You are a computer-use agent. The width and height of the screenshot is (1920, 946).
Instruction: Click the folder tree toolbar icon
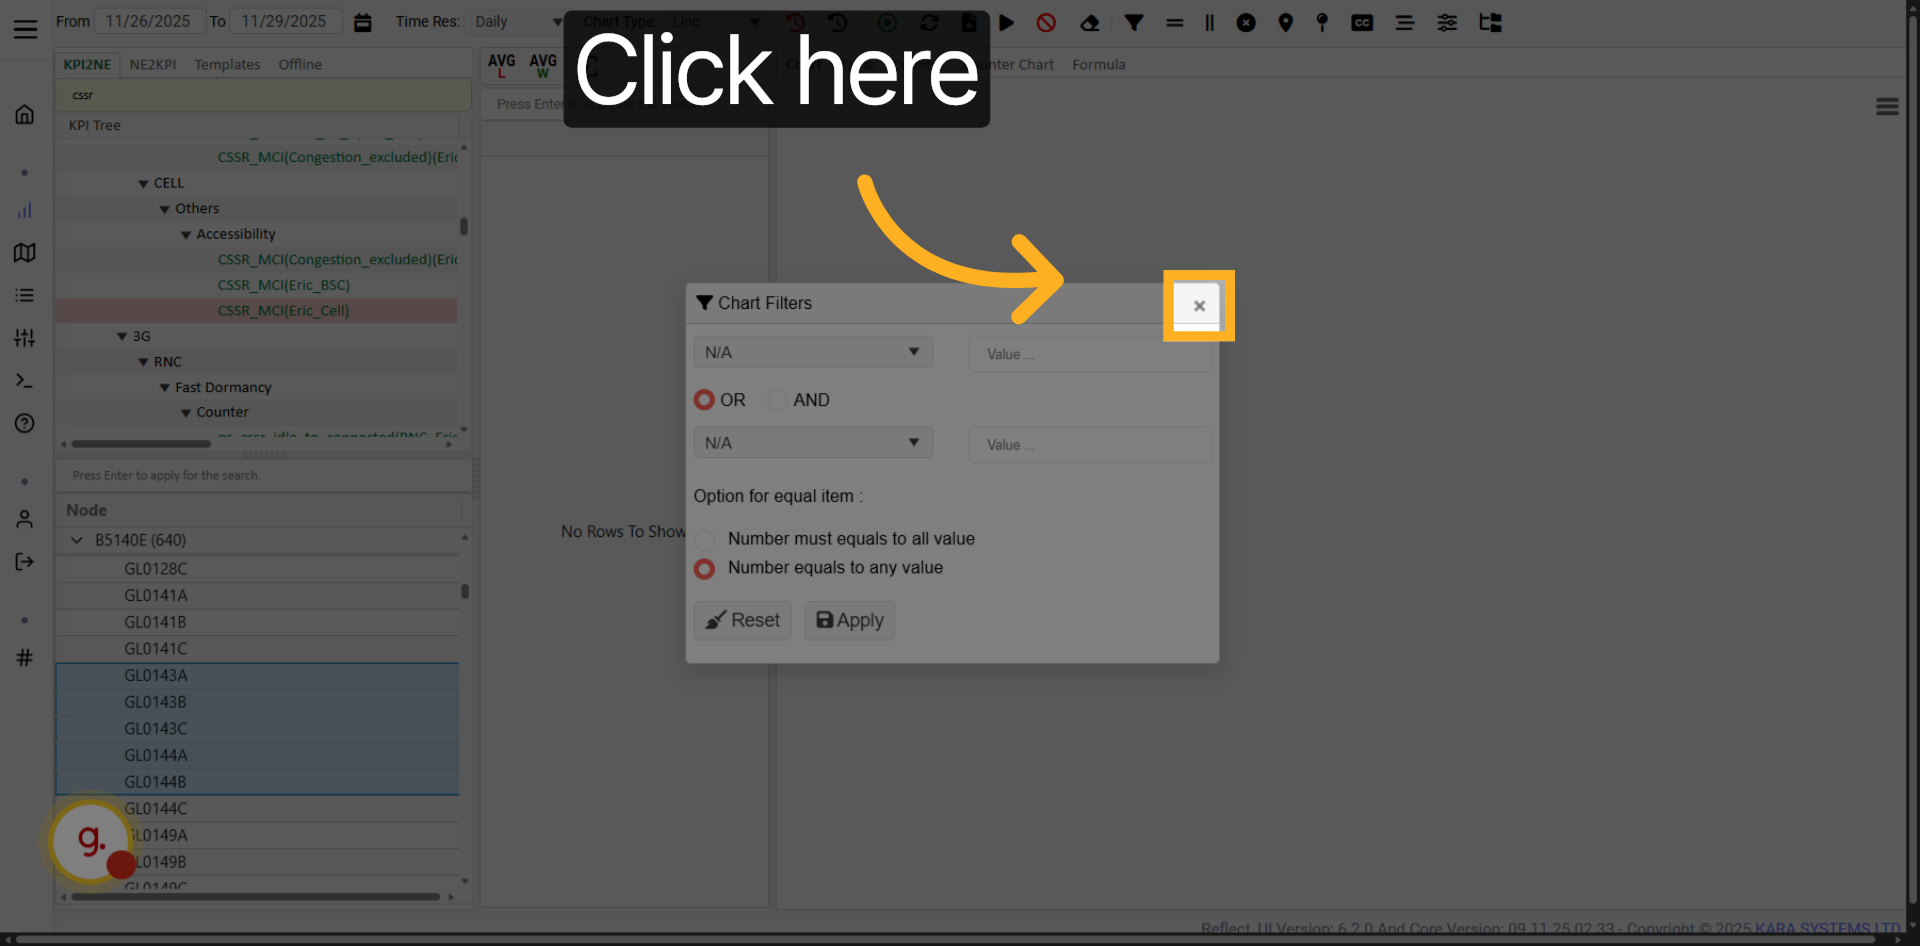tap(1490, 22)
